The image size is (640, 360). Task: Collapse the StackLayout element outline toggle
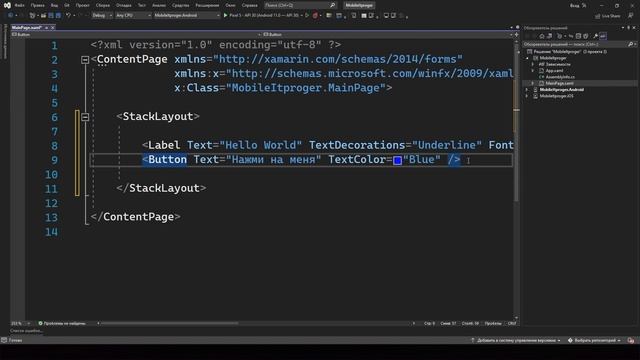pos(85,118)
